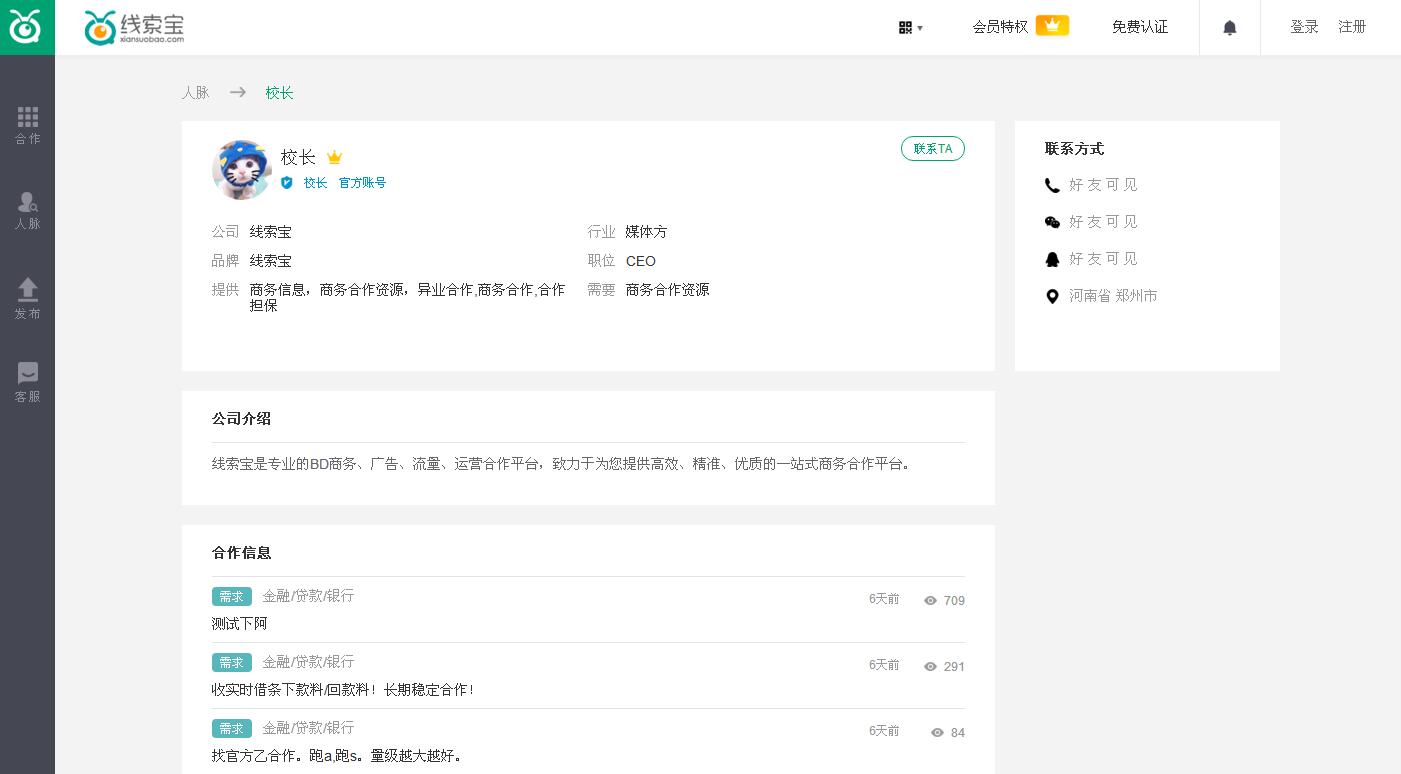This screenshot has width=1401, height=774.
Task: Click the 官方账号 link under the profile name
Action: click(362, 183)
